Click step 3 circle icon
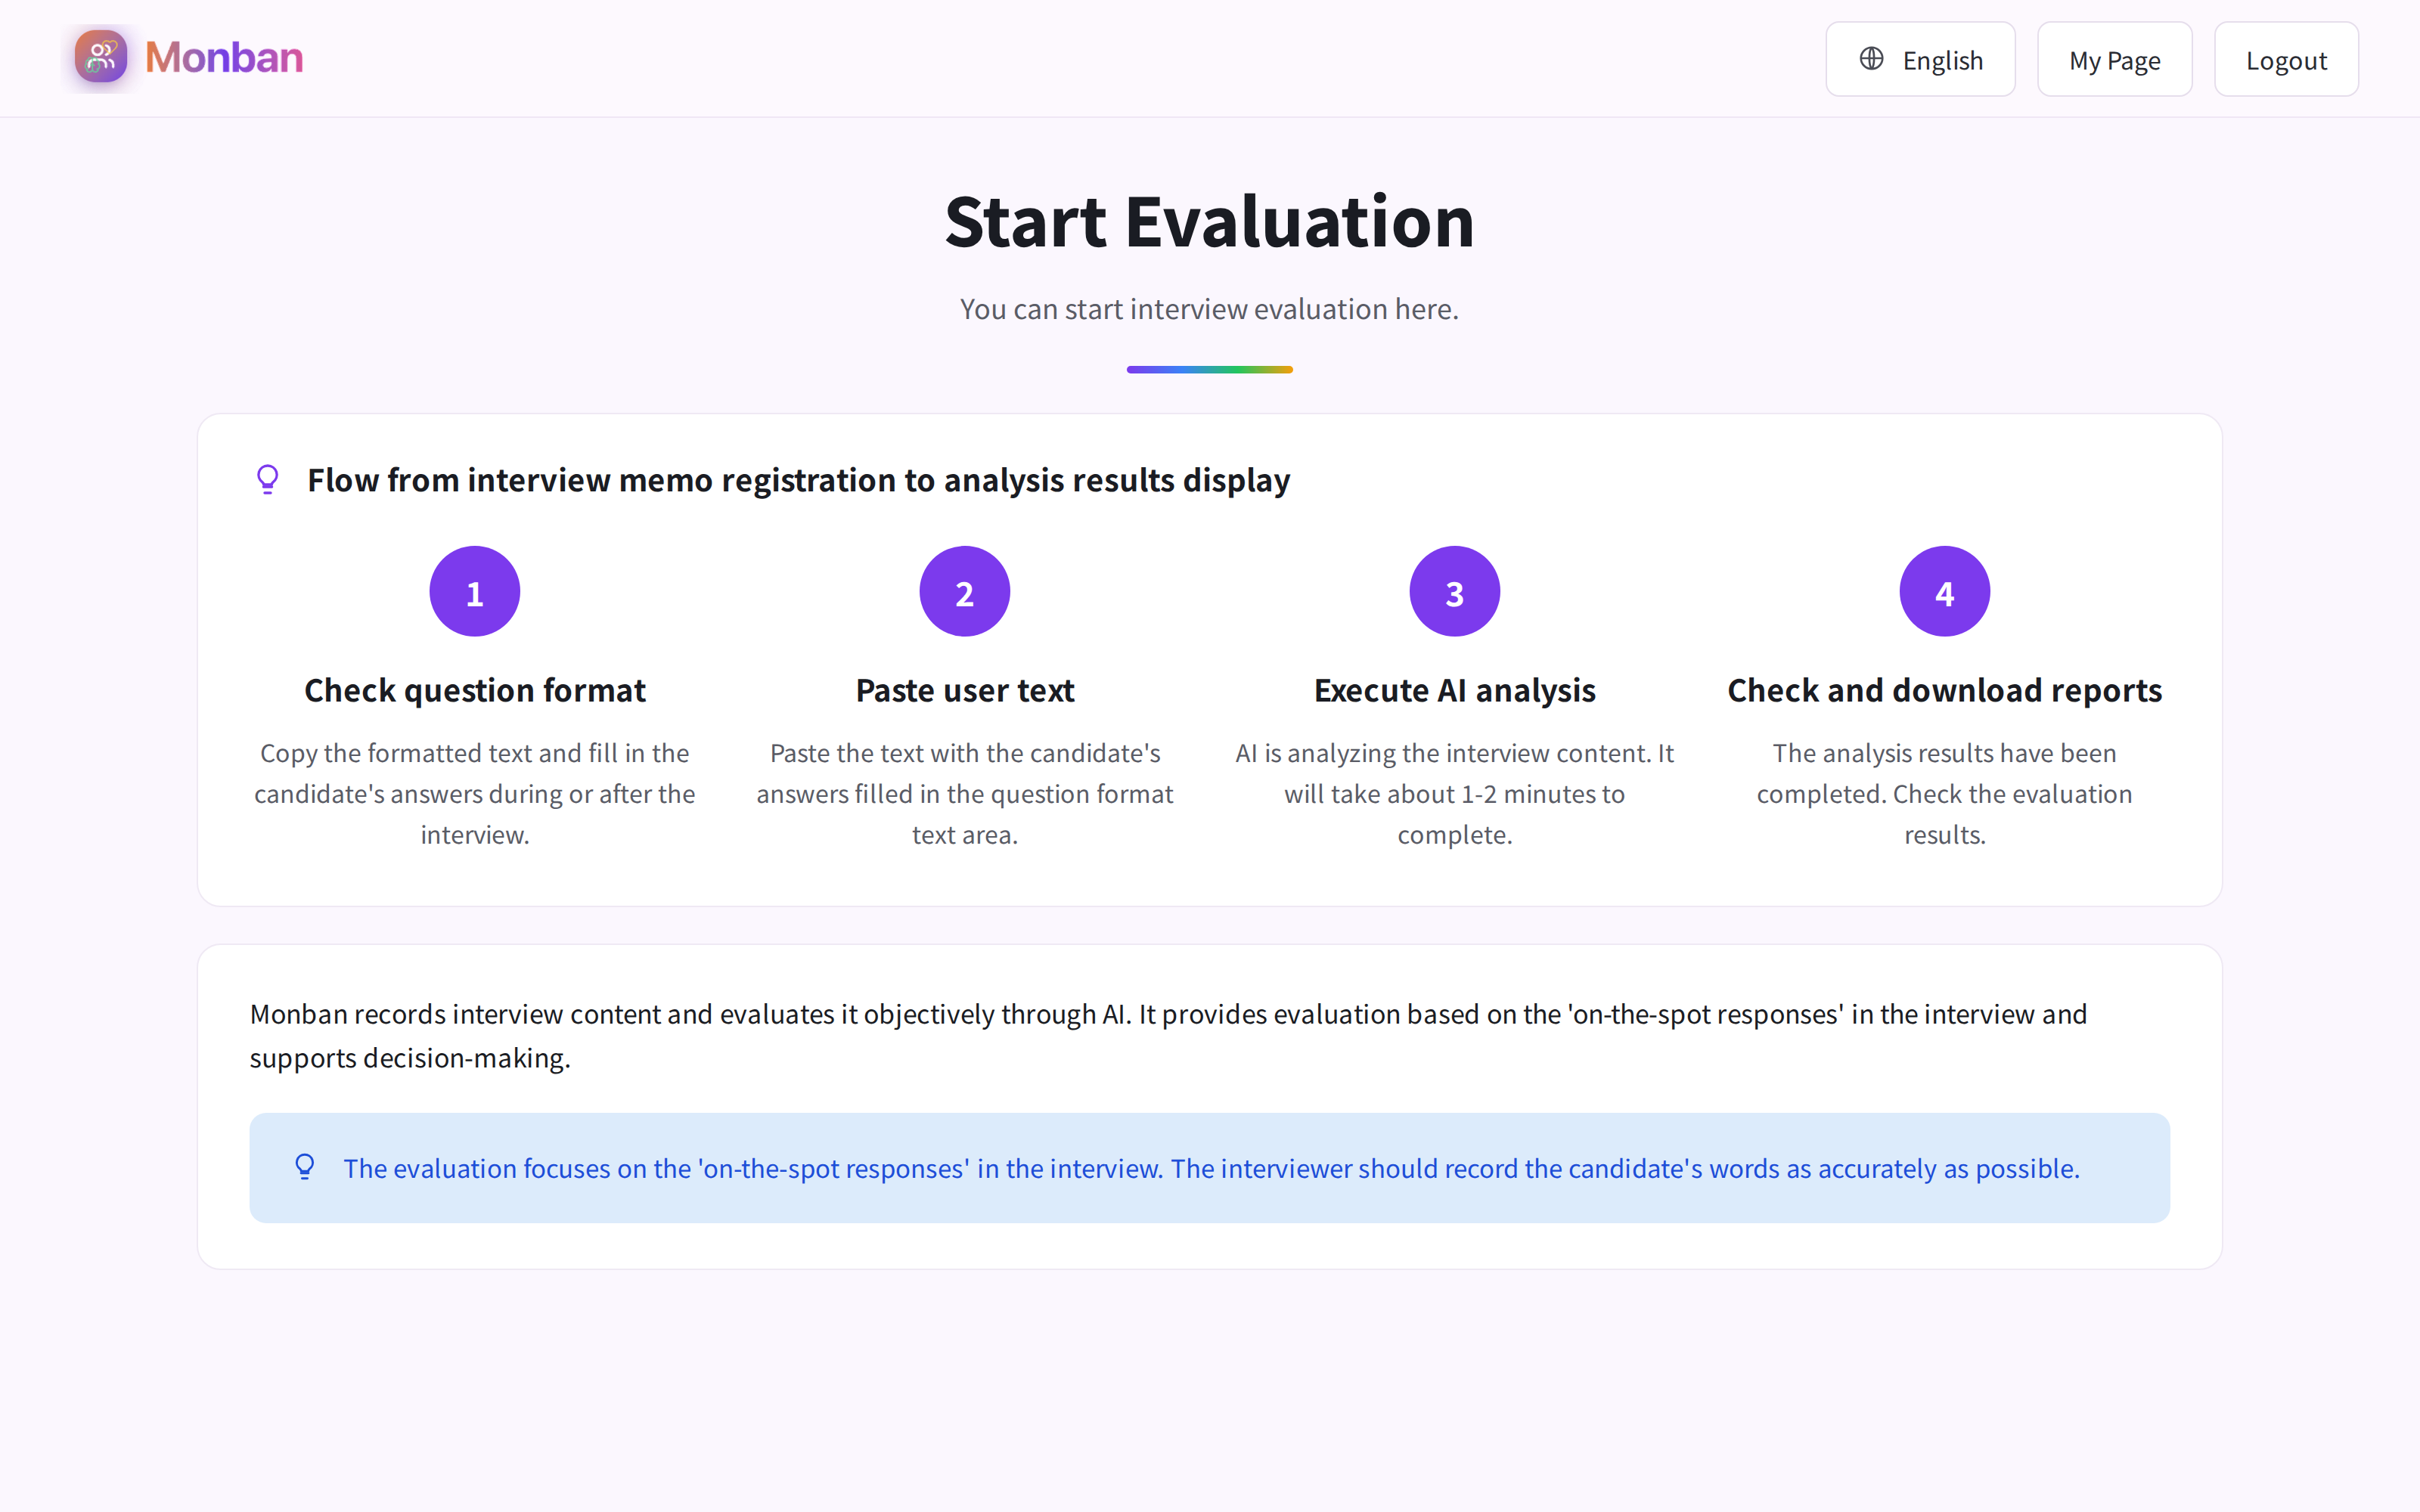2420x1512 pixels. coord(1454,591)
